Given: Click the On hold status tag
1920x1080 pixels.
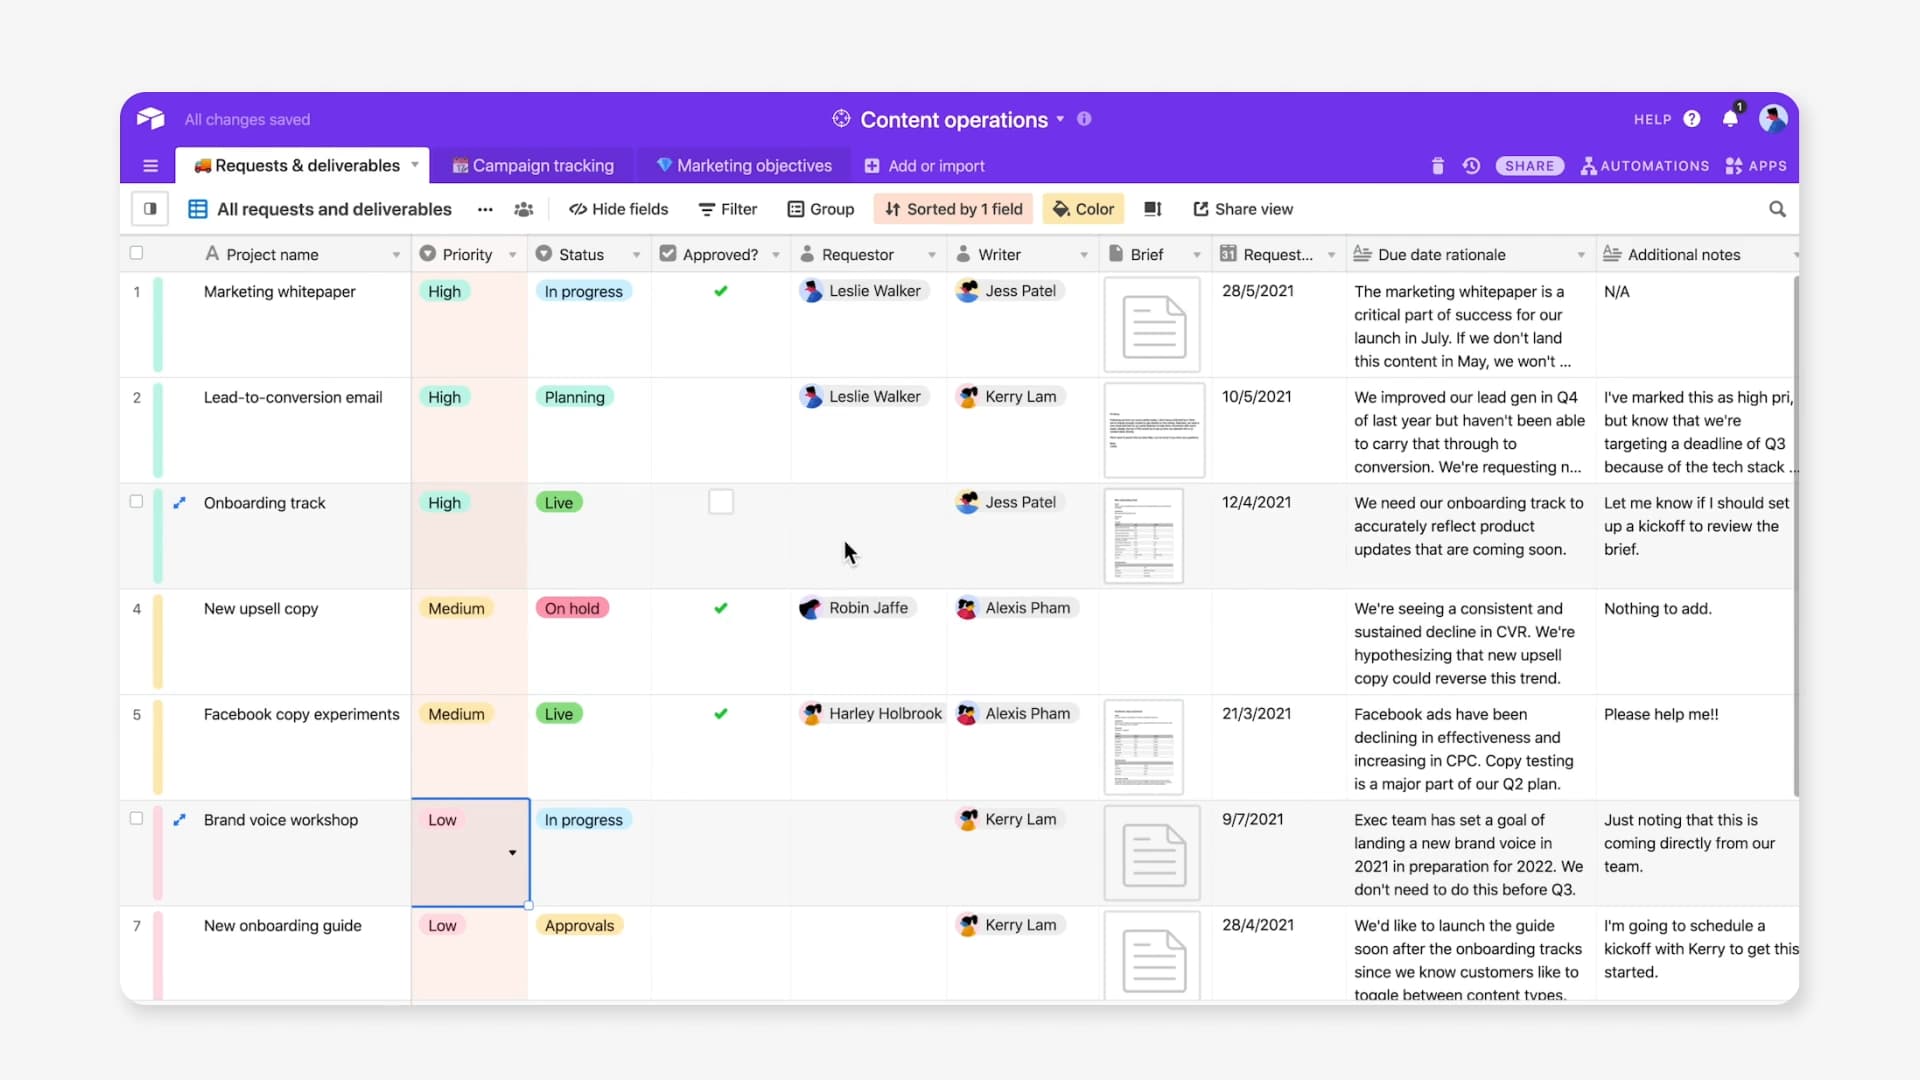Looking at the screenshot, I should pyautogui.click(x=572, y=608).
